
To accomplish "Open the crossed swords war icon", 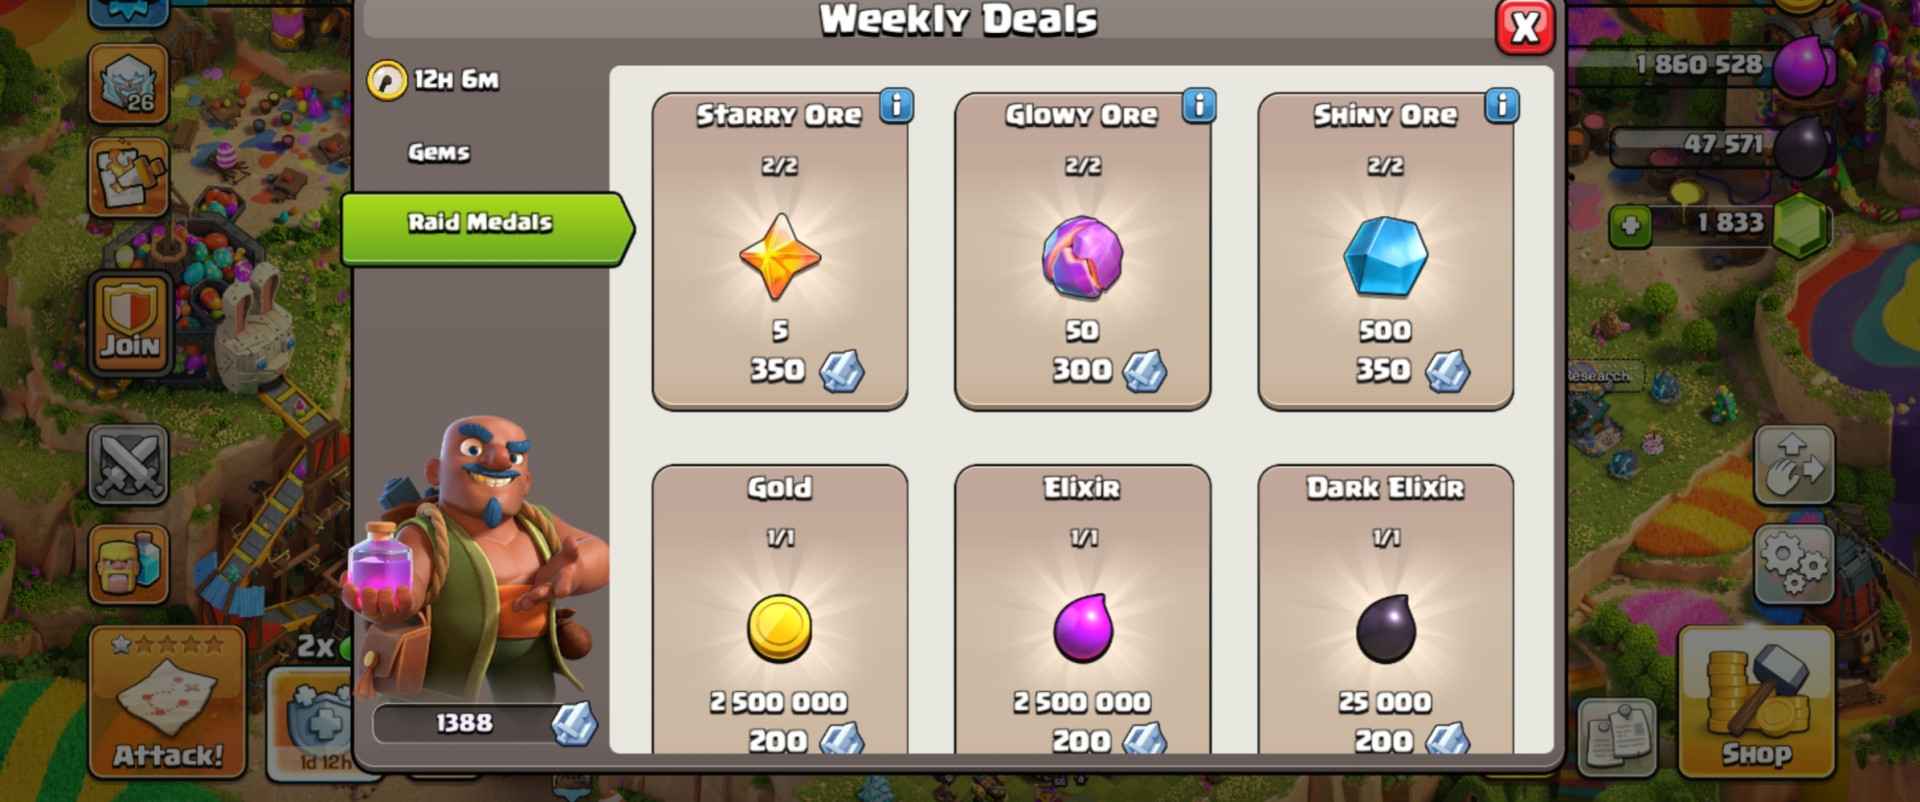I will 128,465.
